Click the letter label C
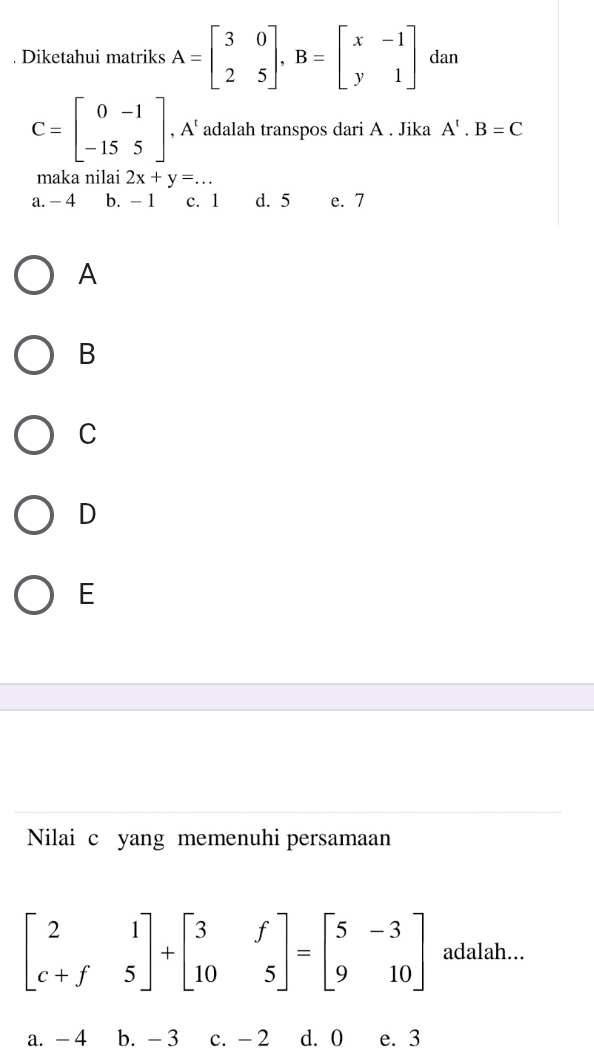 pyautogui.click(x=87, y=434)
